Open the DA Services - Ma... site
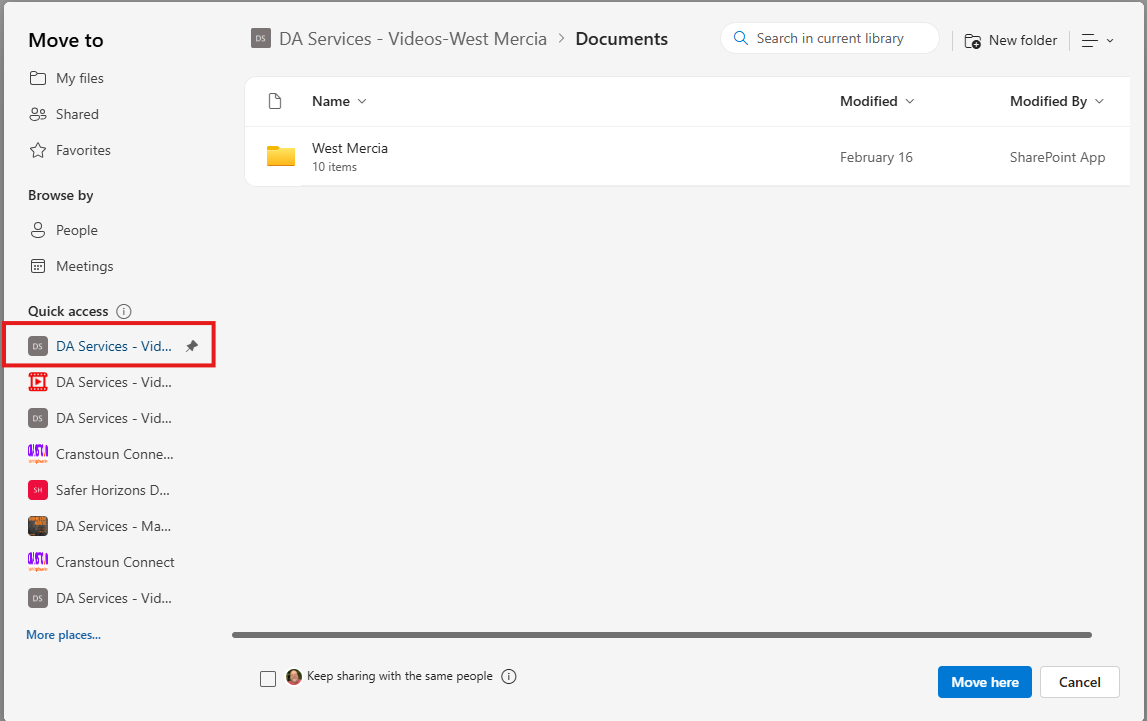The image size is (1147, 721). [x=99, y=526]
